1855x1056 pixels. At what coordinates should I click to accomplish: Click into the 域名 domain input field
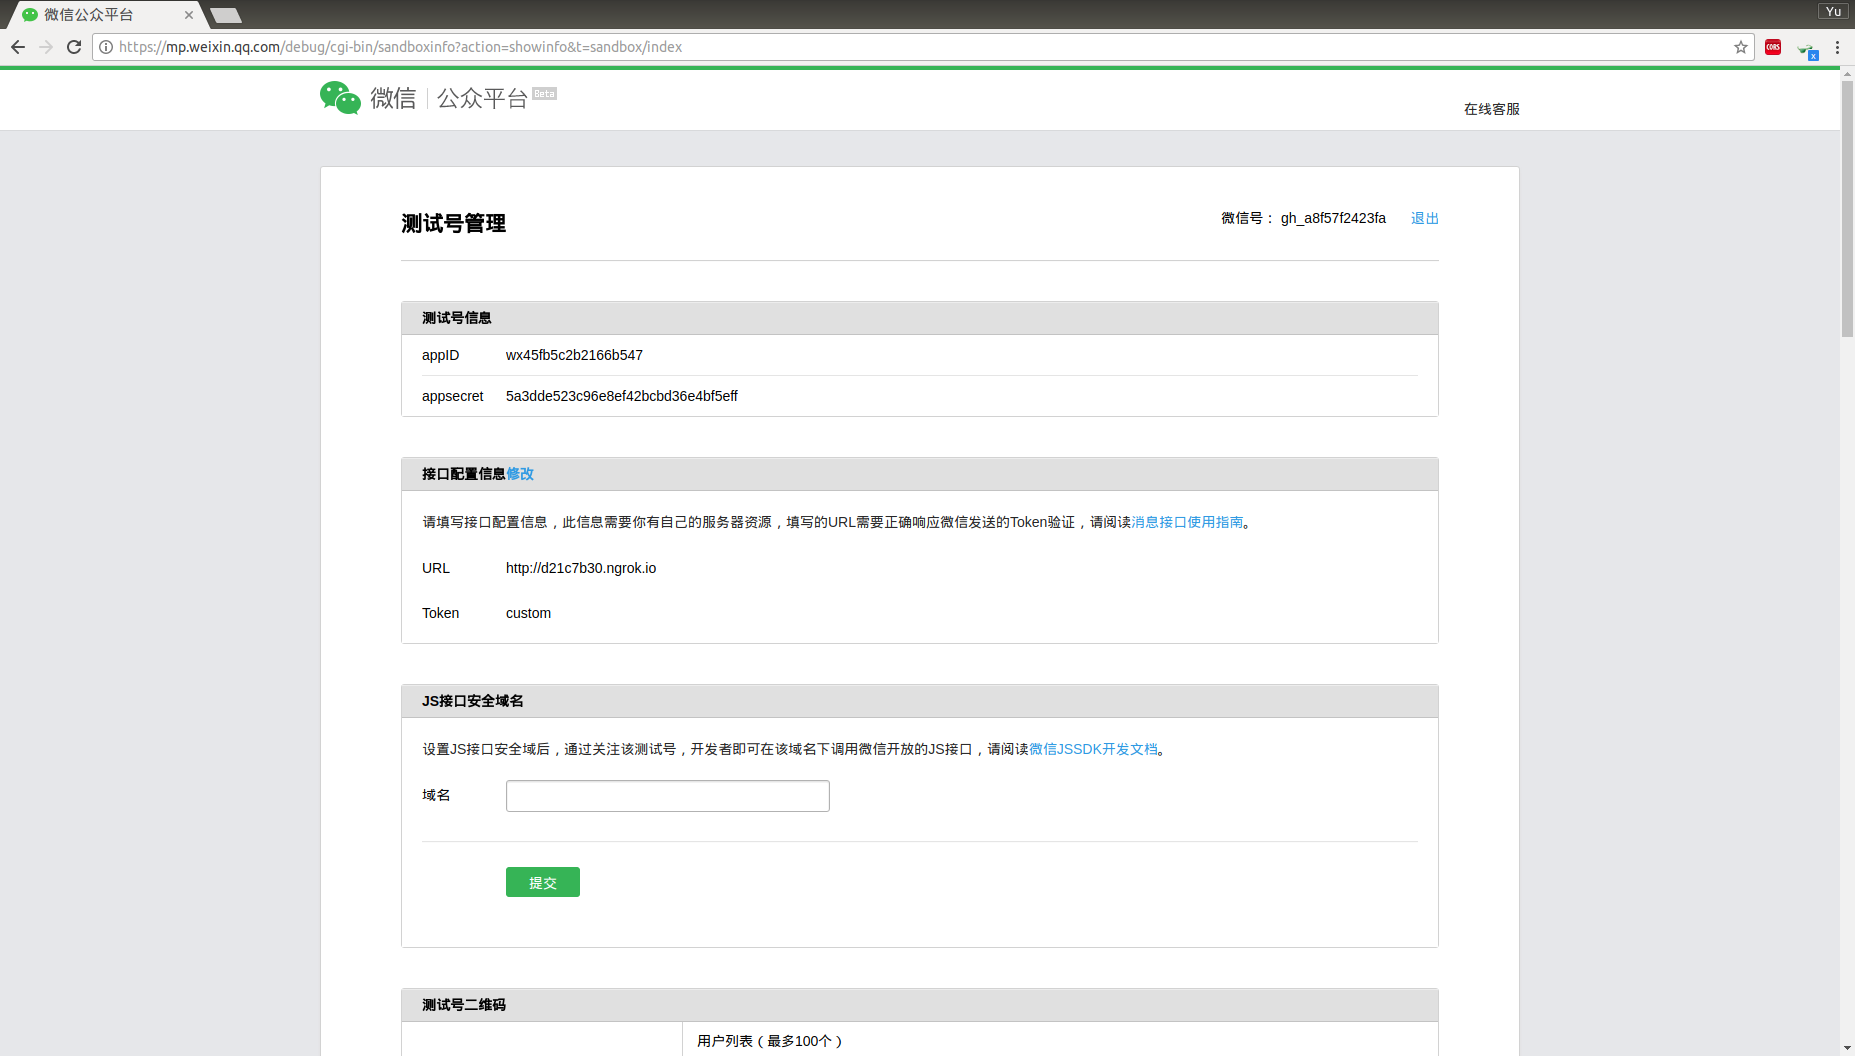point(667,795)
